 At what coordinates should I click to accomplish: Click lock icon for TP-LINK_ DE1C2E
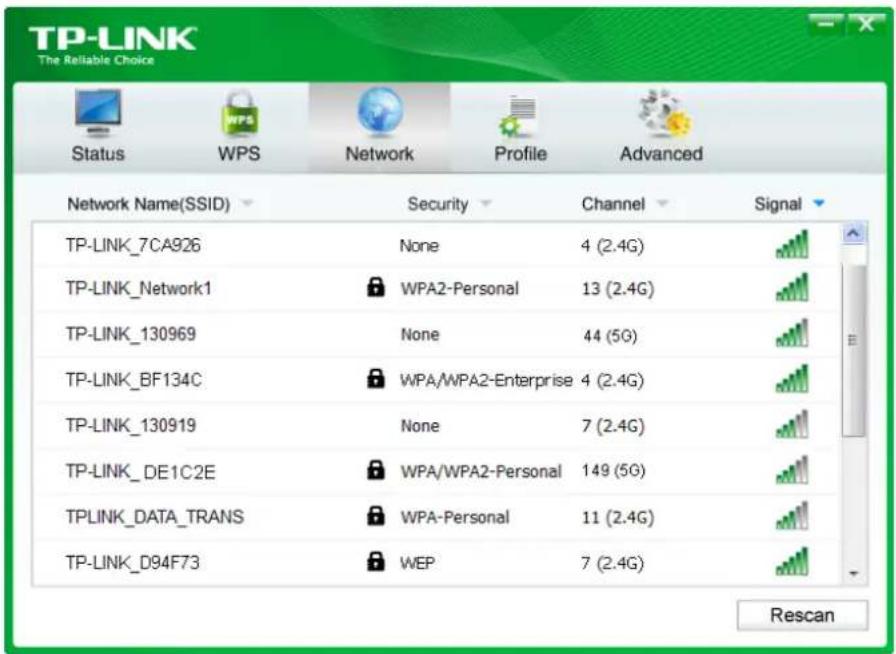[375, 469]
